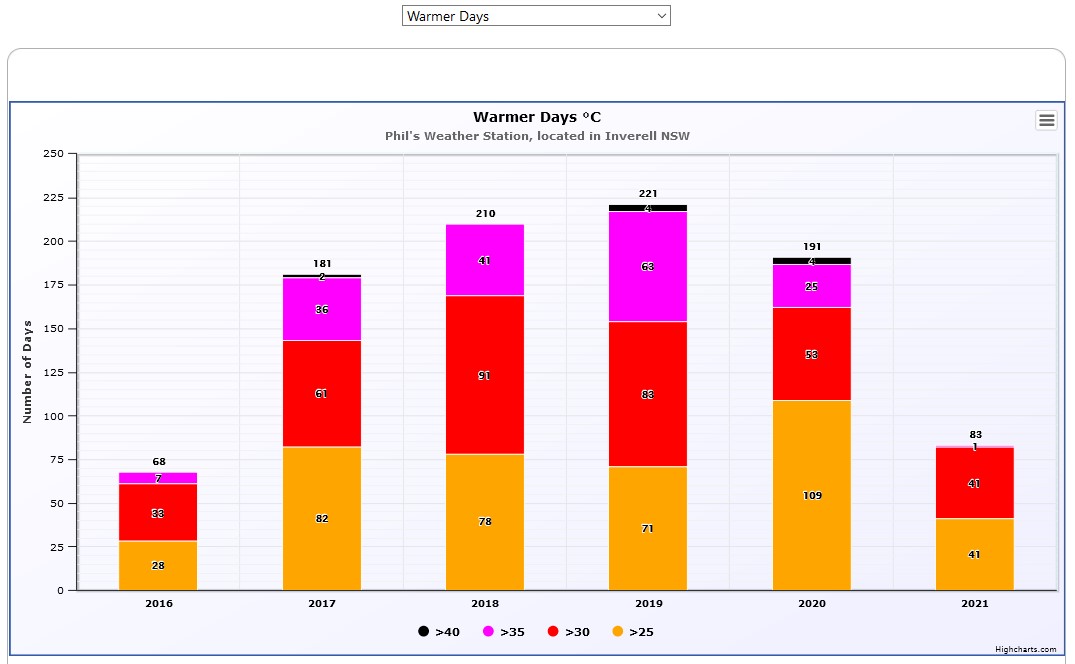This screenshot has width=1075, height=664.
Task: Click the magenta >35 legend dot
Action: pyautogui.click(x=489, y=632)
